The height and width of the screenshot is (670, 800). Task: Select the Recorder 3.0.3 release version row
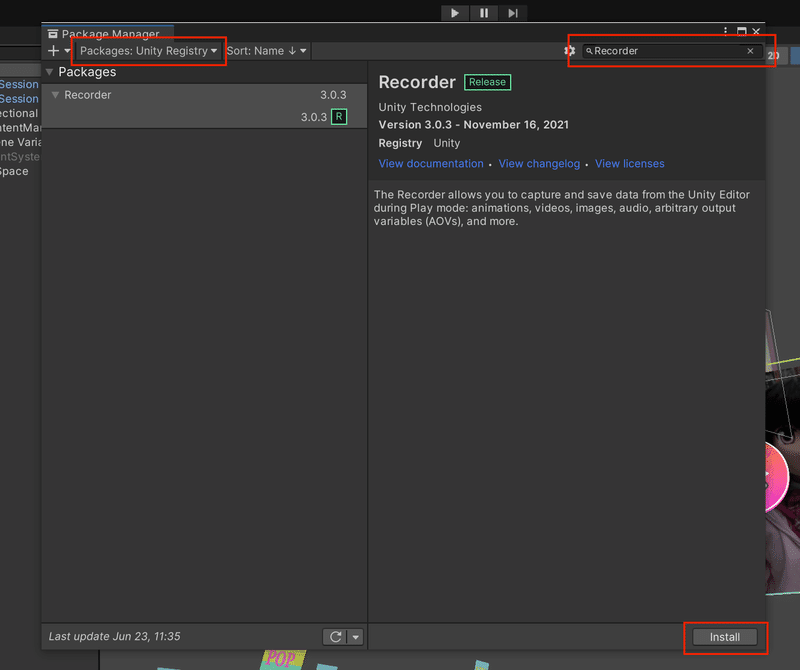[x=204, y=117]
